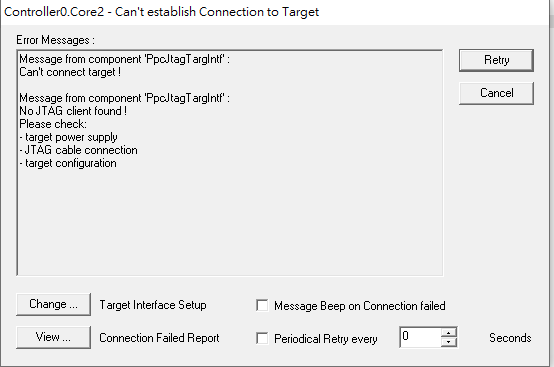Click the "Target Interface Setup" label
Screen dimensions: 554x367
click(153, 305)
